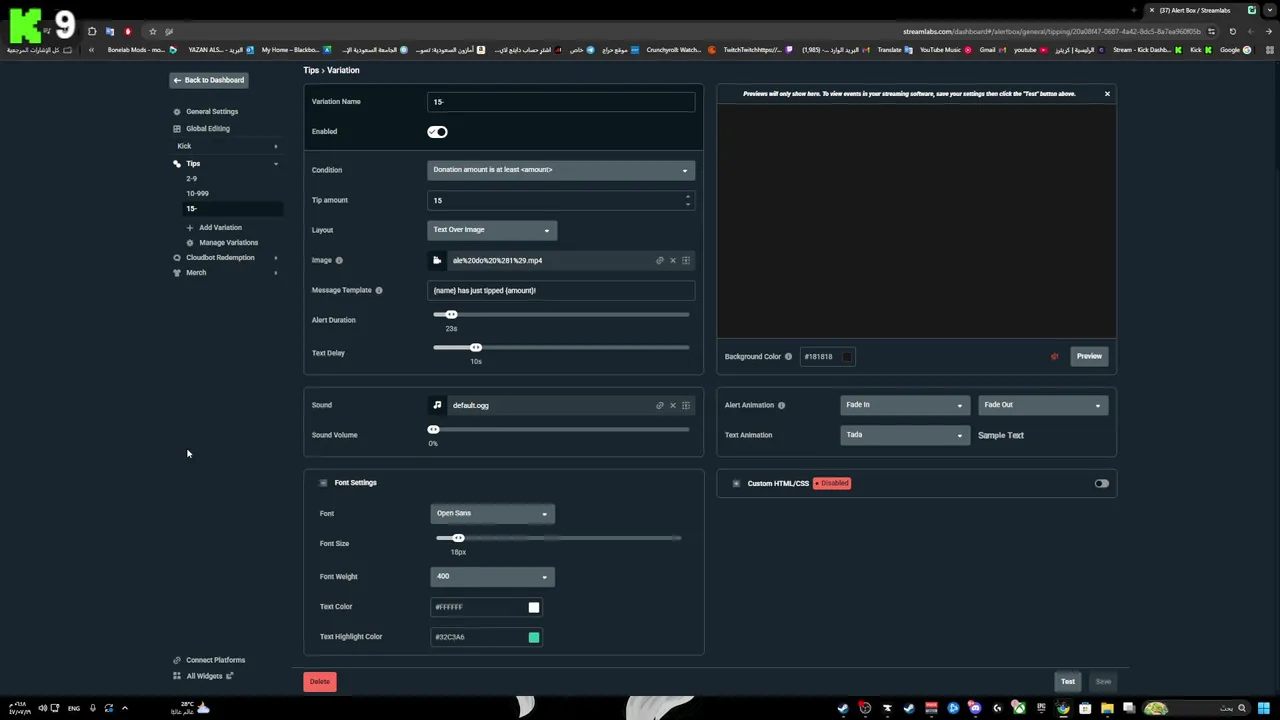This screenshot has width=1280, height=720.
Task: Open File Explorer folder from the taskbar
Action: (1107, 708)
